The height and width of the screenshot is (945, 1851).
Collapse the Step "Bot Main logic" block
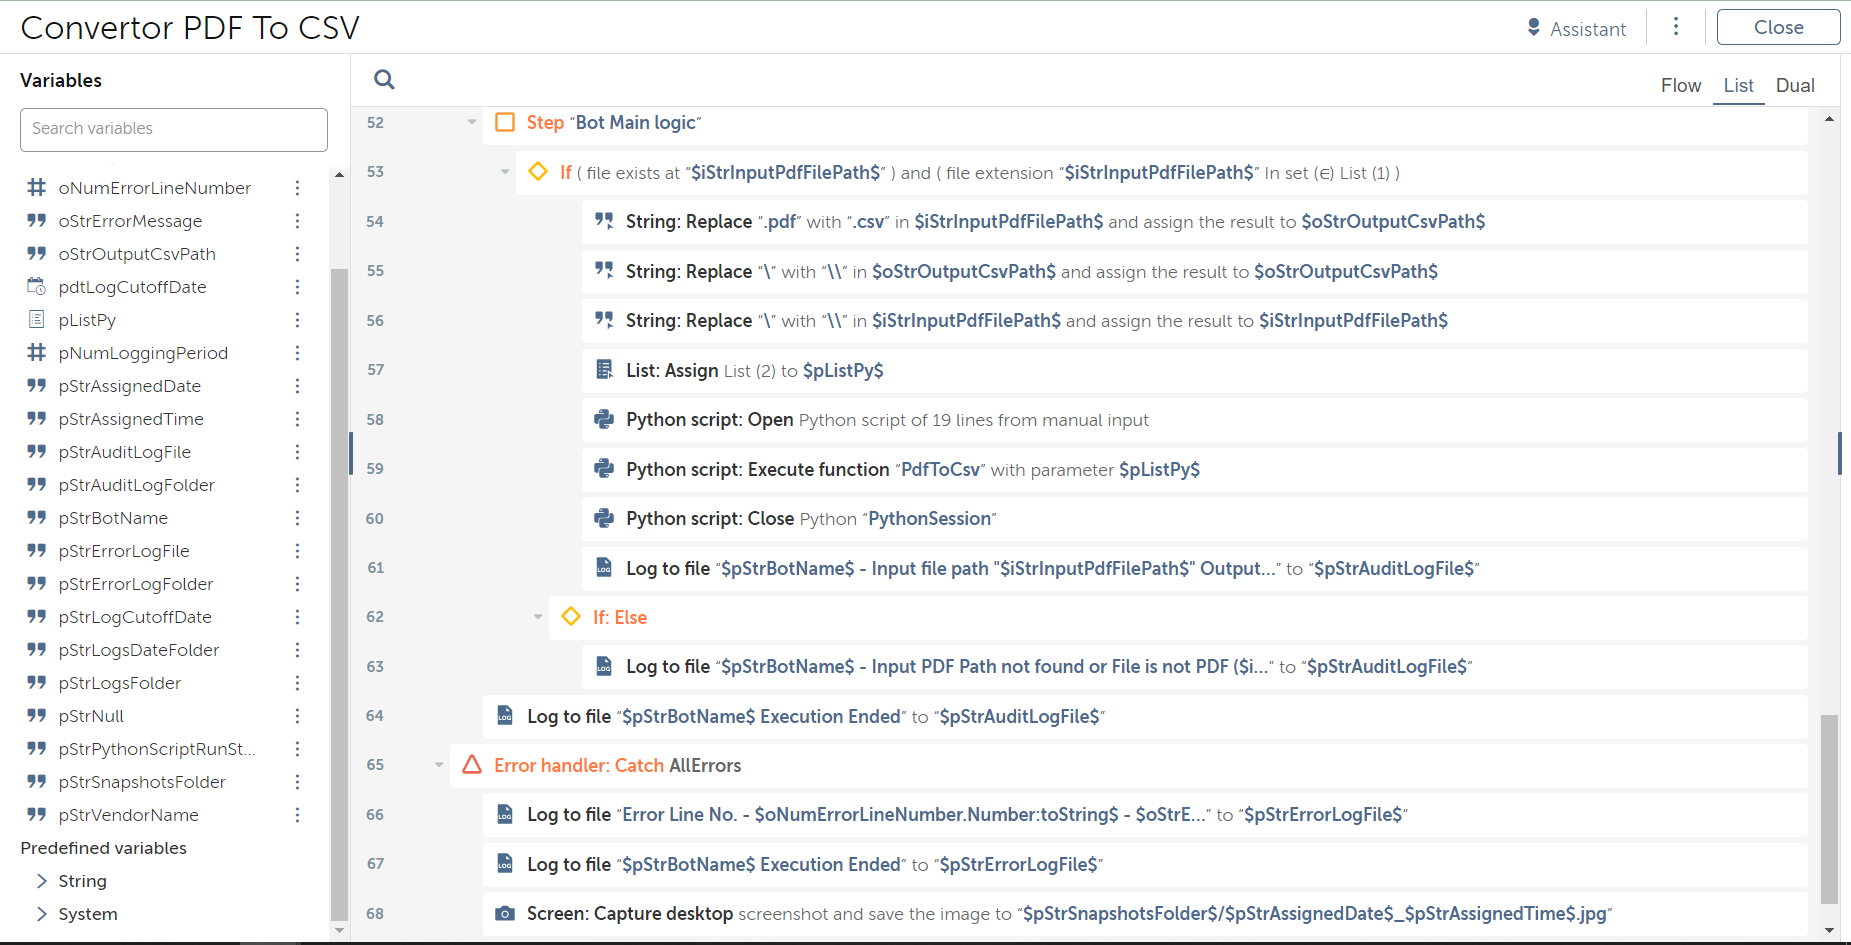point(472,122)
